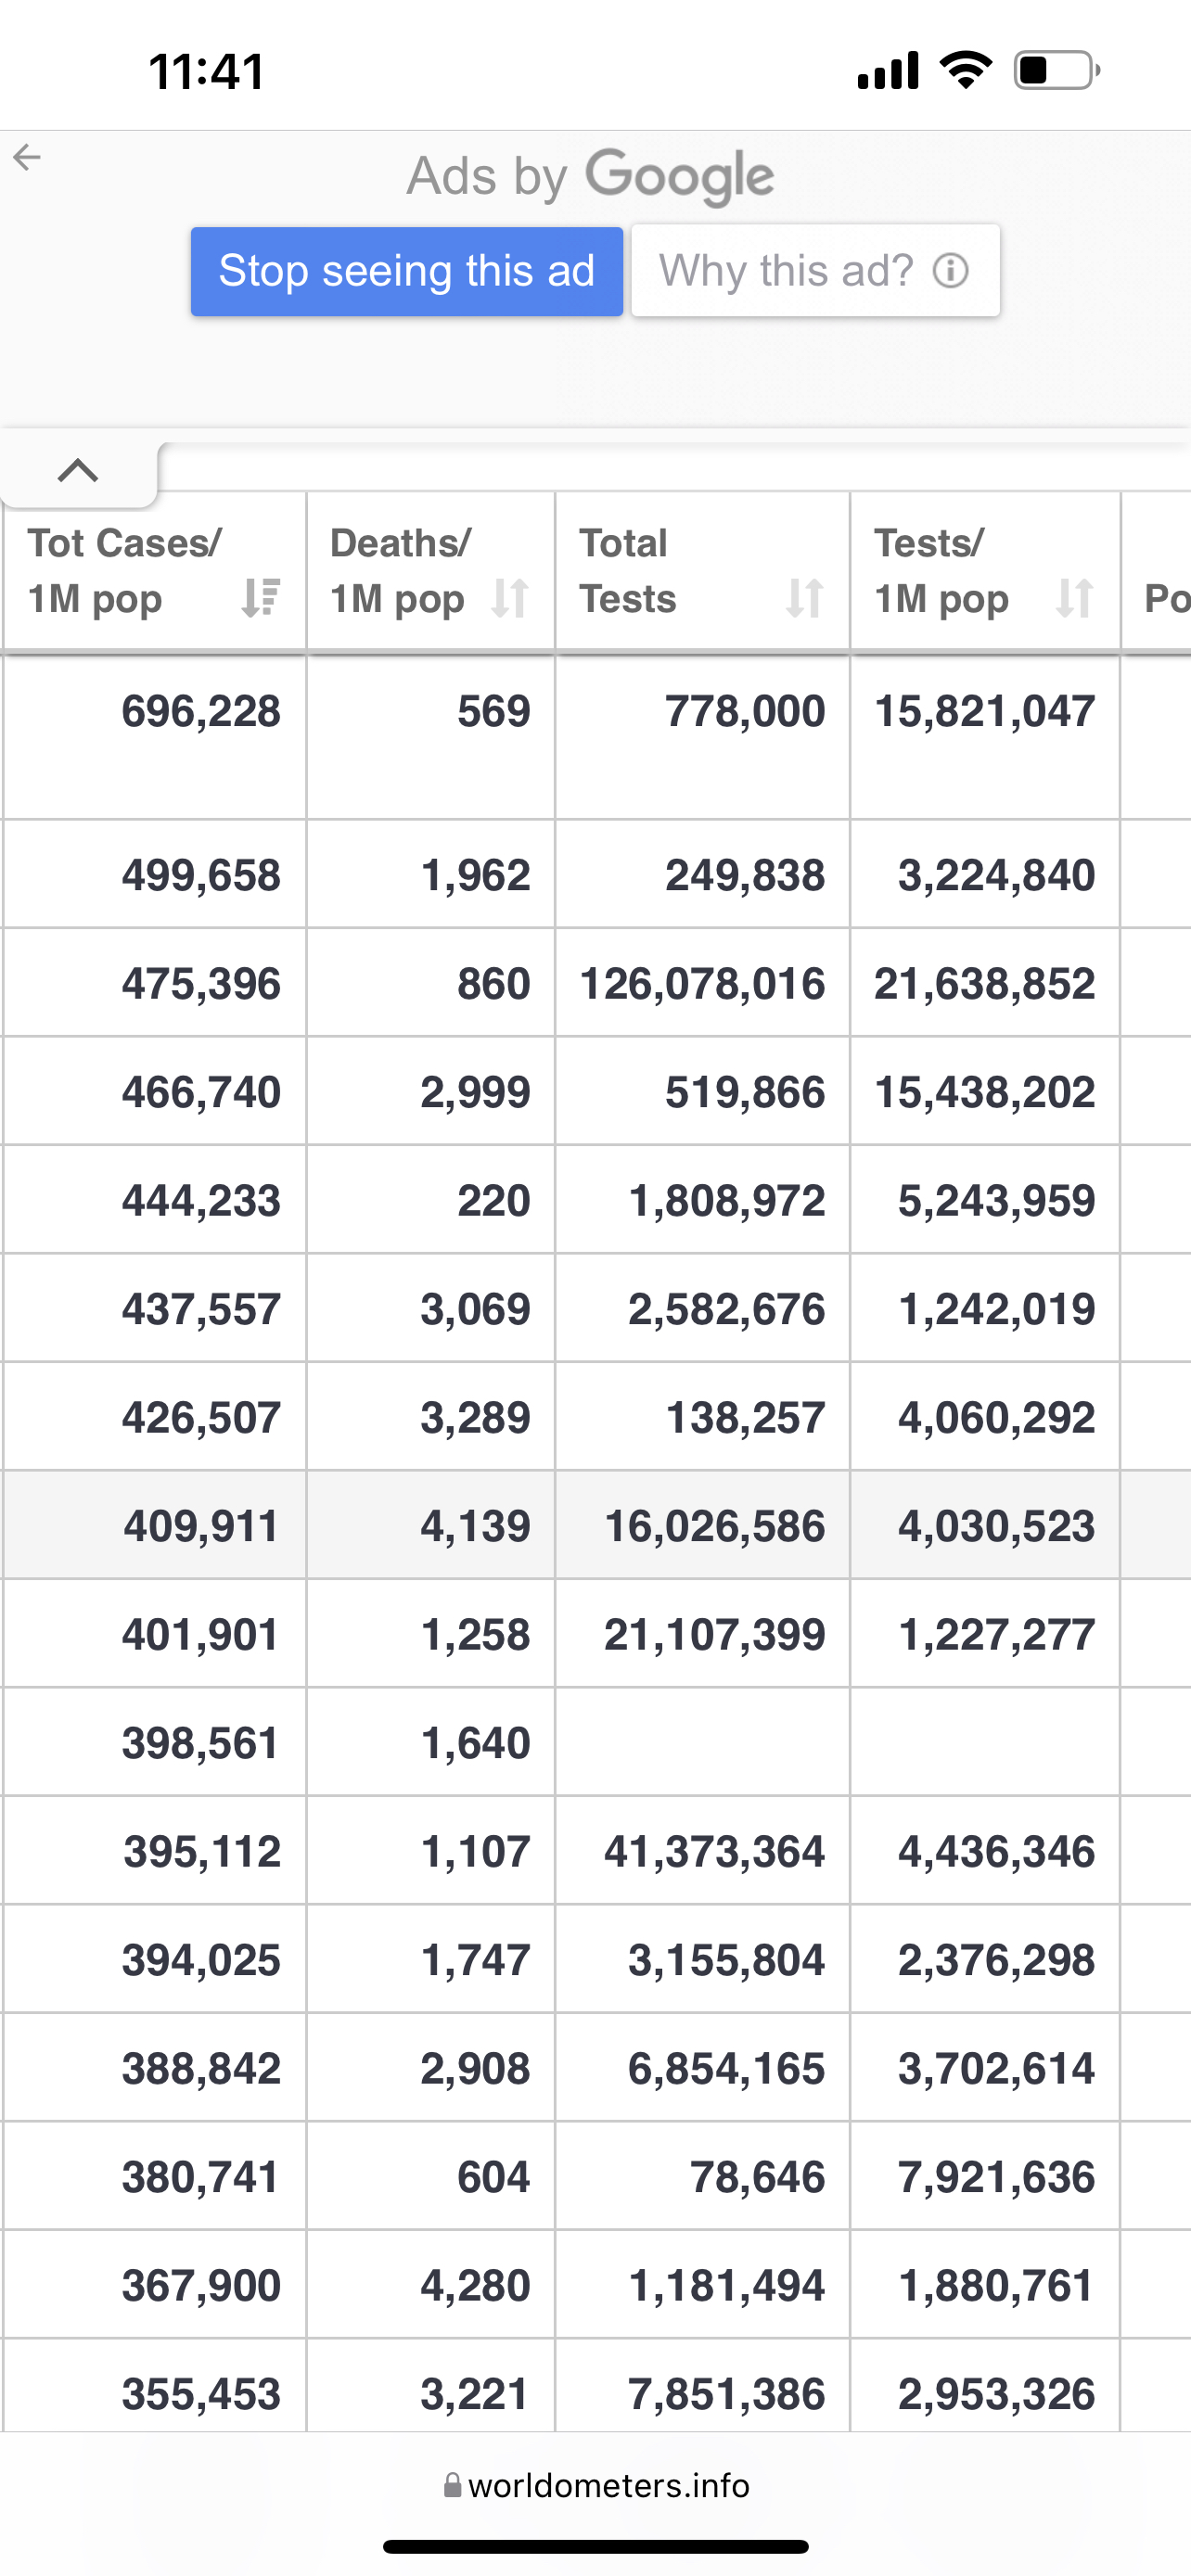Image resolution: width=1191 pixels, height=2576 pixels.
Task: Tap the Wi-Fi status icon
Action: point(965,70)
